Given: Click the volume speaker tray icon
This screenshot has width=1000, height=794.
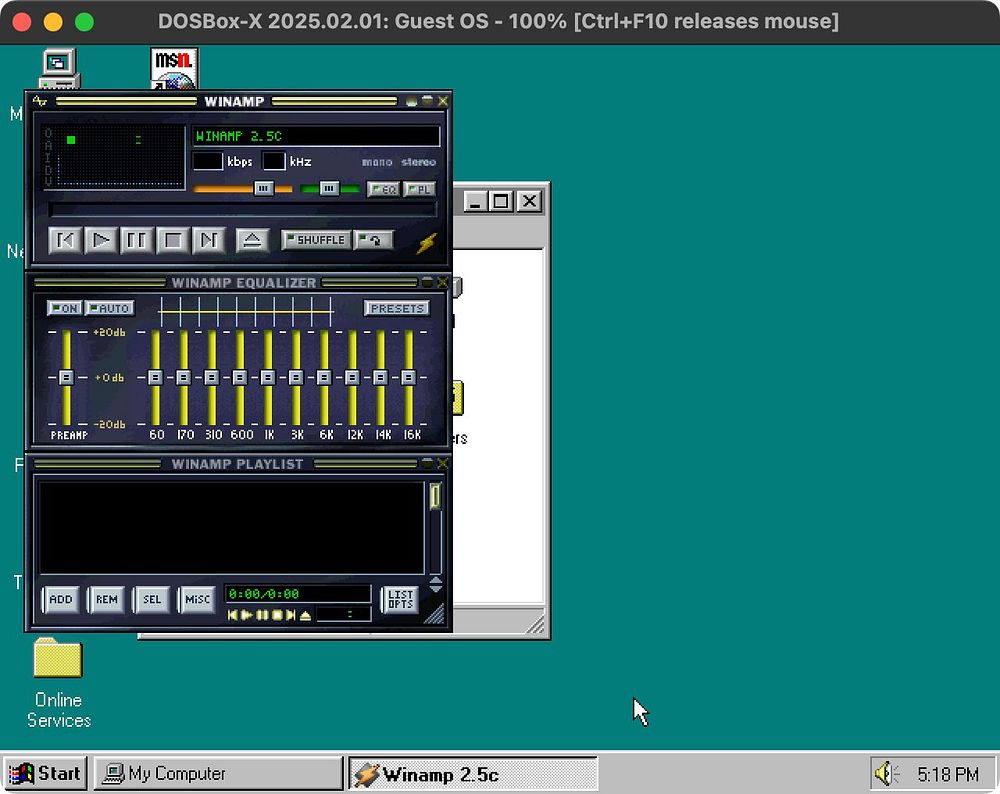Looking at the screenshot, I should coord(886,773).
